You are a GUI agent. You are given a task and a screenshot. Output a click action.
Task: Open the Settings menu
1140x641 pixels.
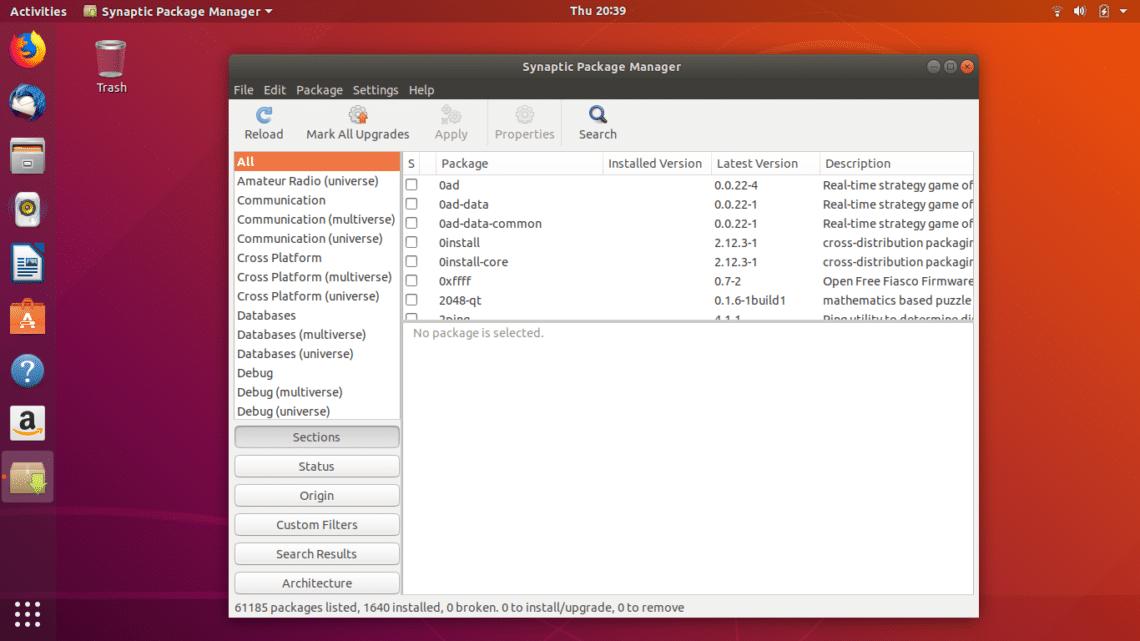[375, 89]
